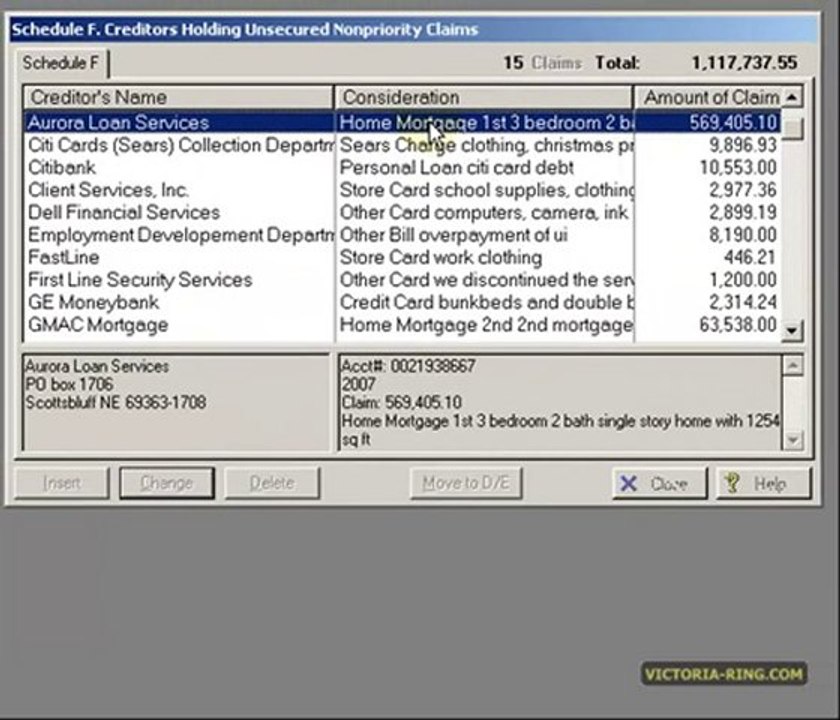Select the GE Moneybank row
The height and width of the screenshot is (720, 840).
click(402, 303)
